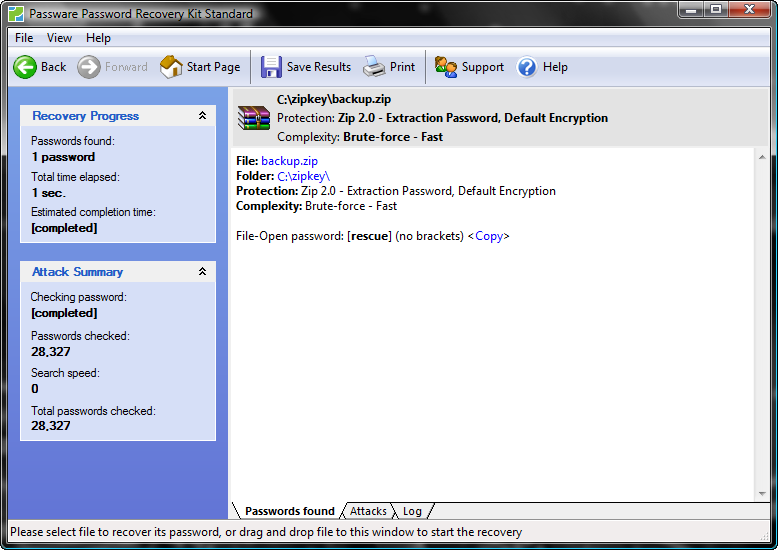Open the View menu
Screen dimensions: 778x550
click(60, 38)
